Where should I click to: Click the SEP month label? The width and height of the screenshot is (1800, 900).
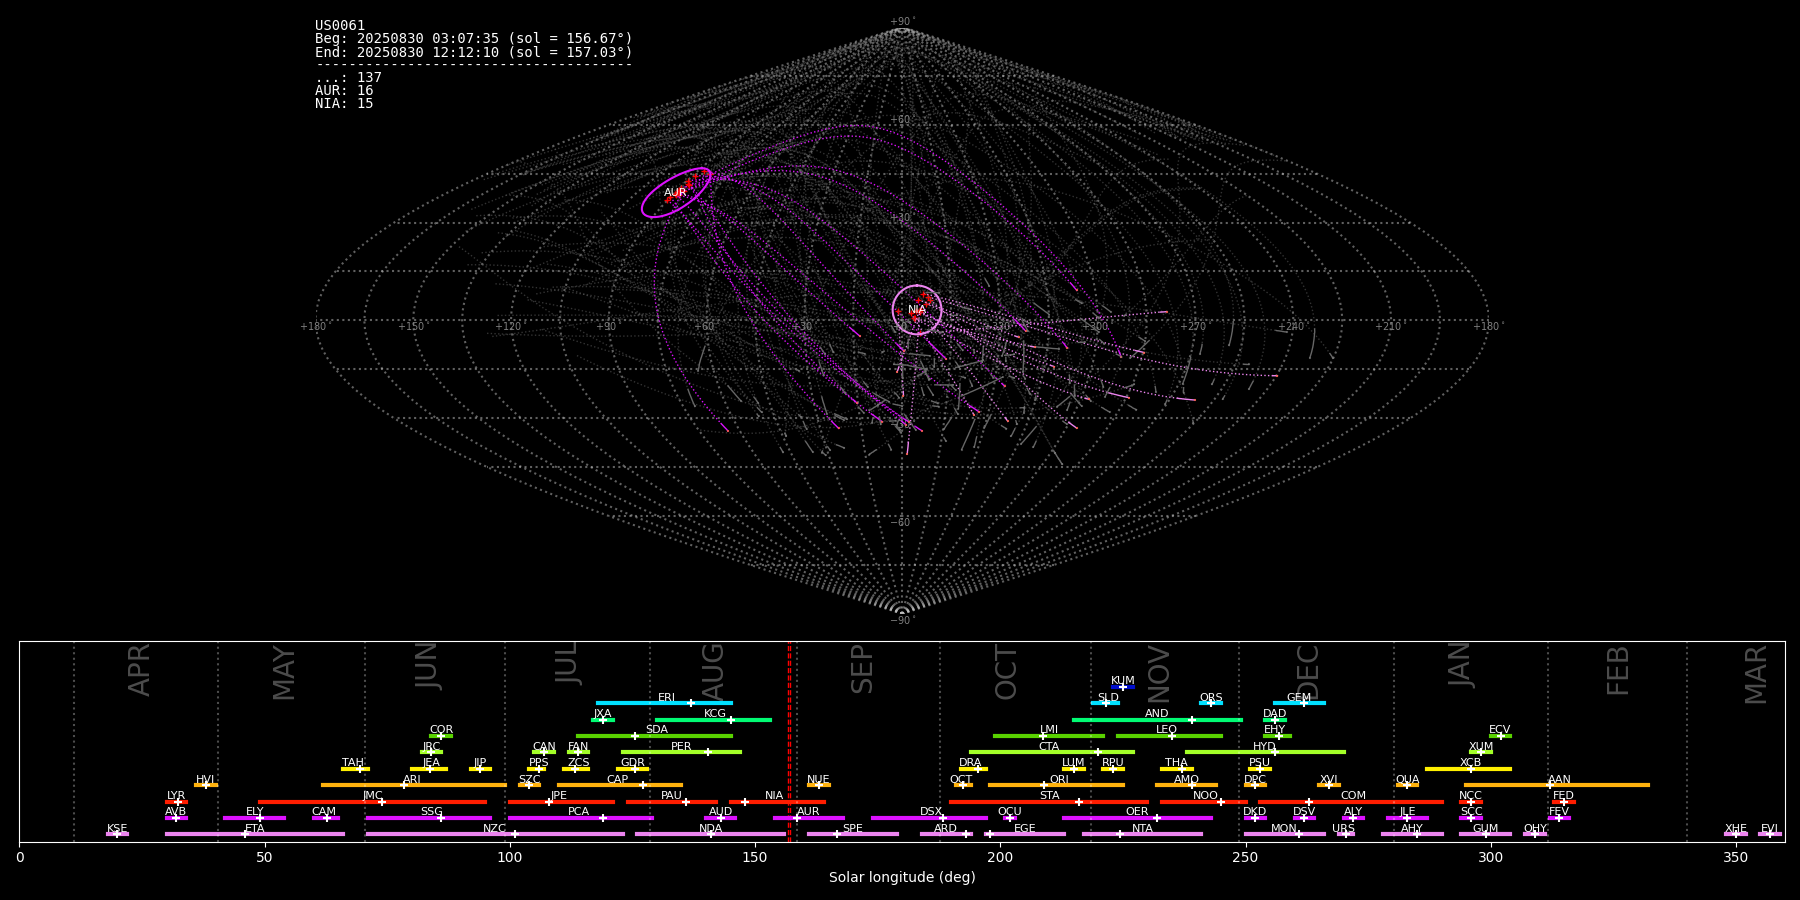[x=862, y=669]
